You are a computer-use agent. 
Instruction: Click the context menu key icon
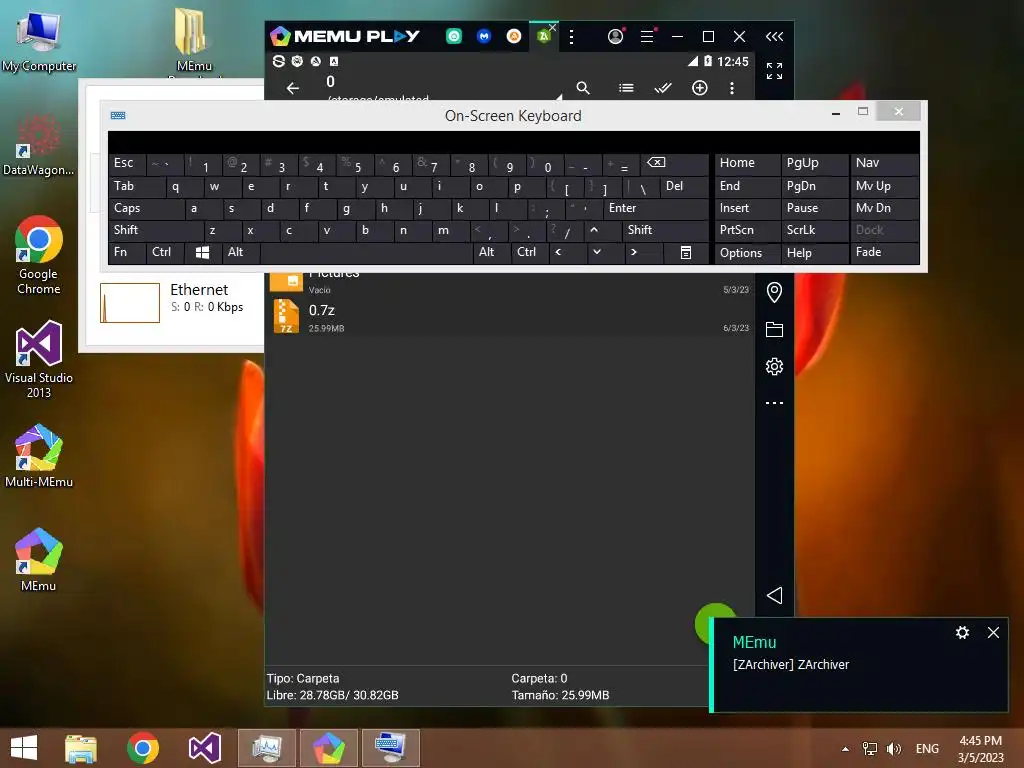(686, 252)
